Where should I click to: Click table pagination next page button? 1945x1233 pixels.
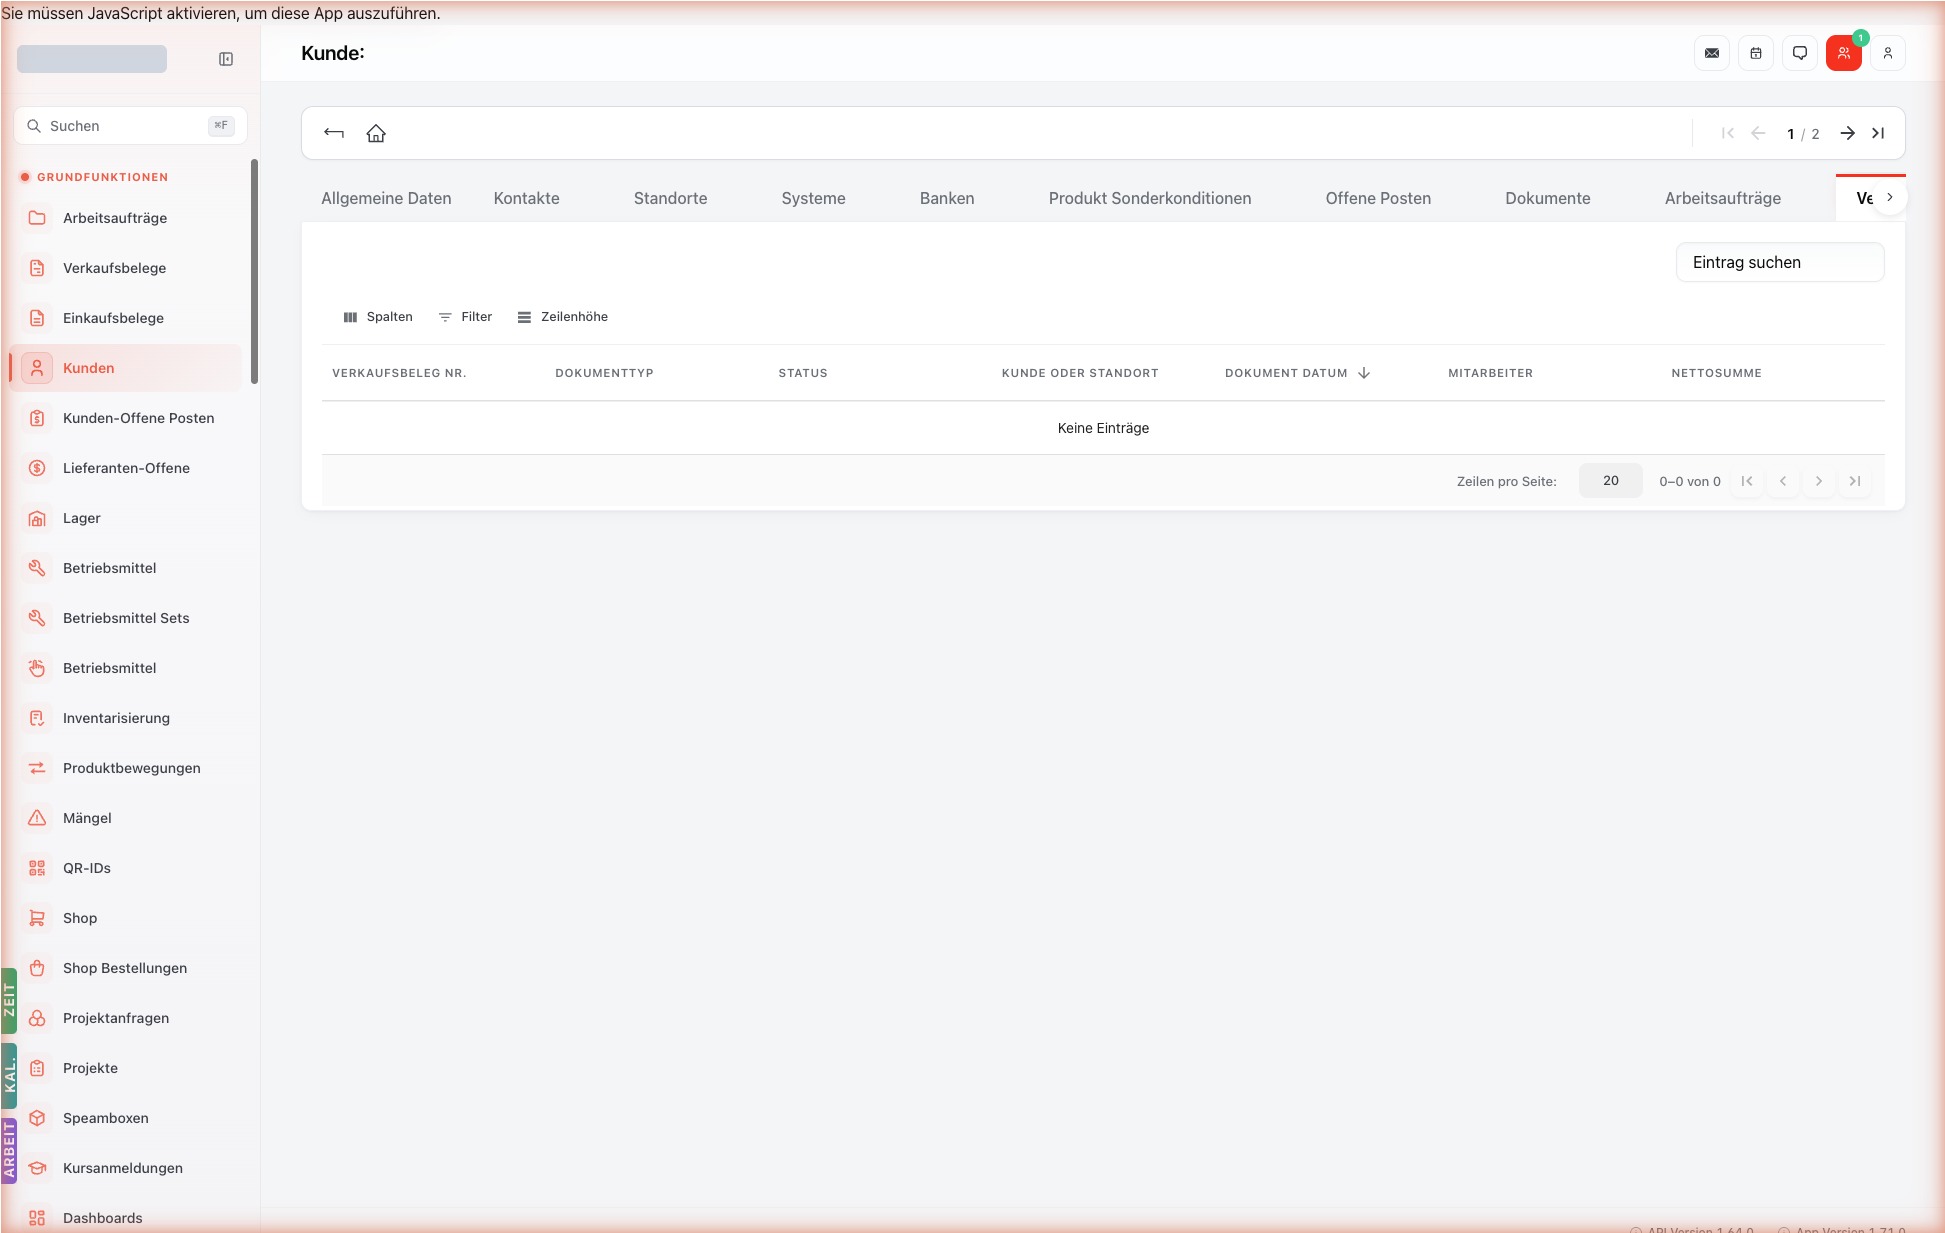[x=1819, y=481]
